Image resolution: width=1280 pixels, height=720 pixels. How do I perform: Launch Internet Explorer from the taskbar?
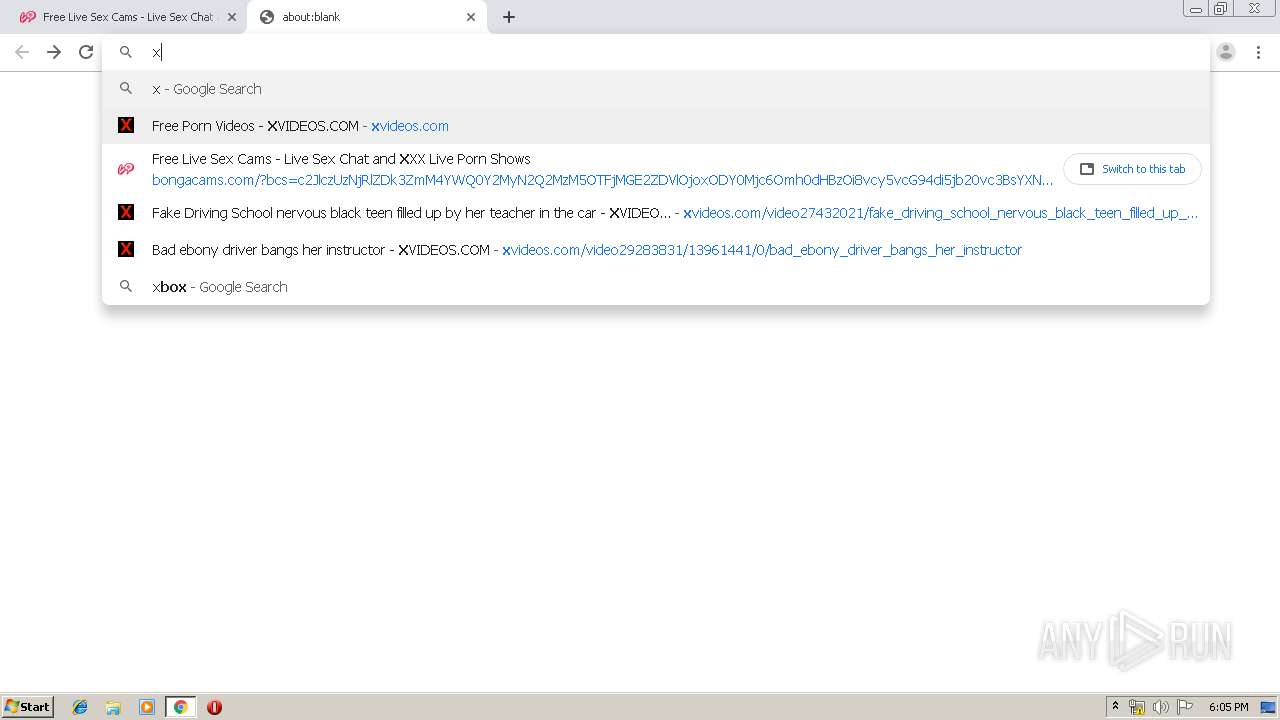click(80, 707)
